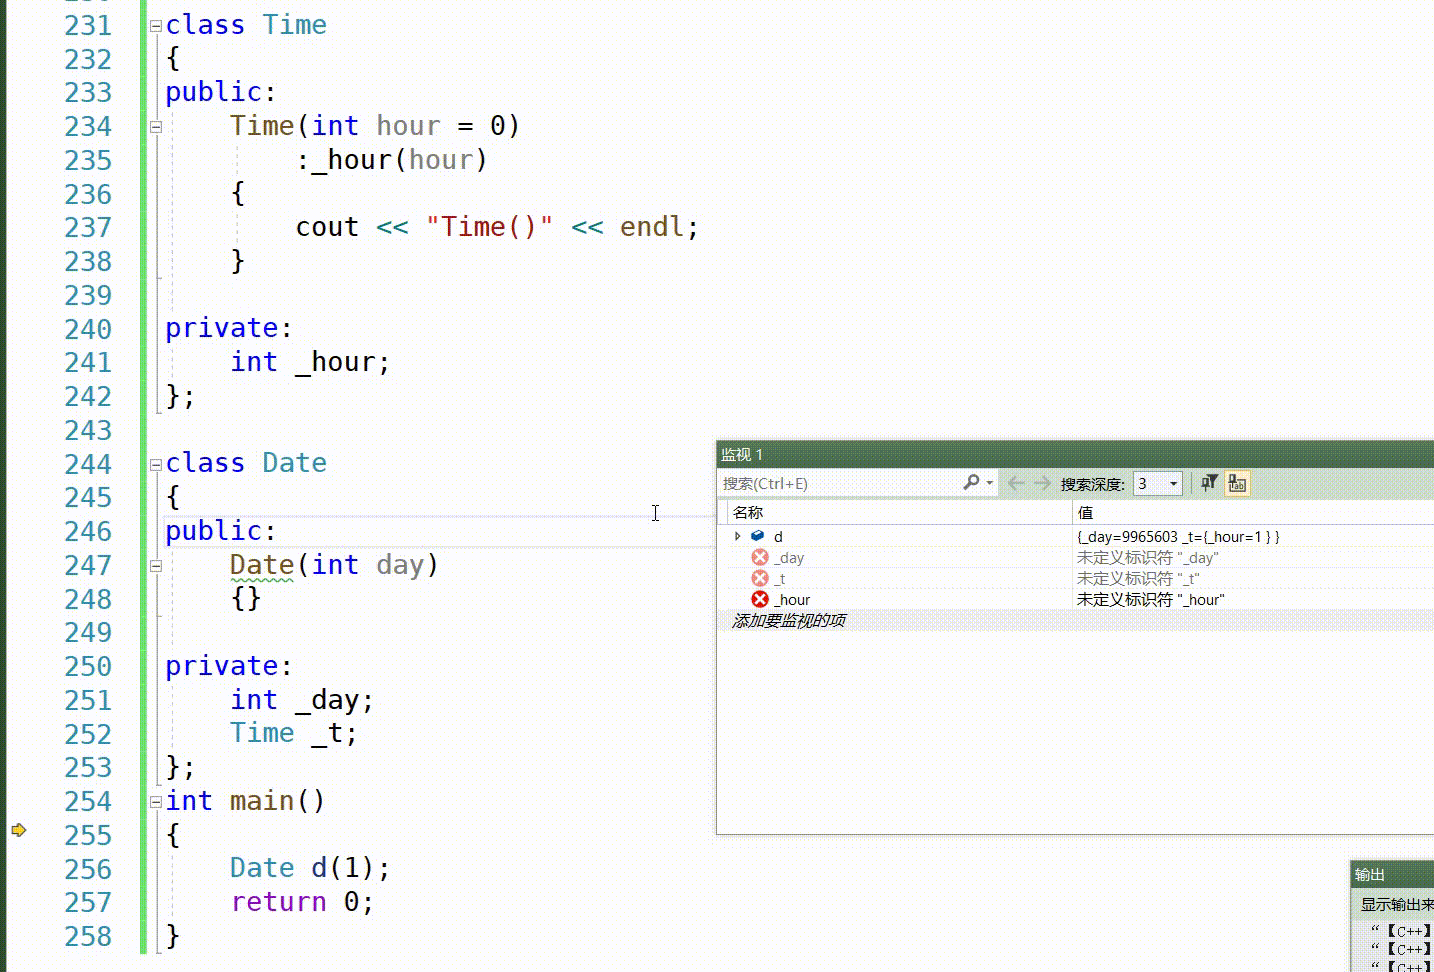The width and height of the screenshot is (1434, 972).
Task: Click the 值 column header
Action: point(1085,512)
